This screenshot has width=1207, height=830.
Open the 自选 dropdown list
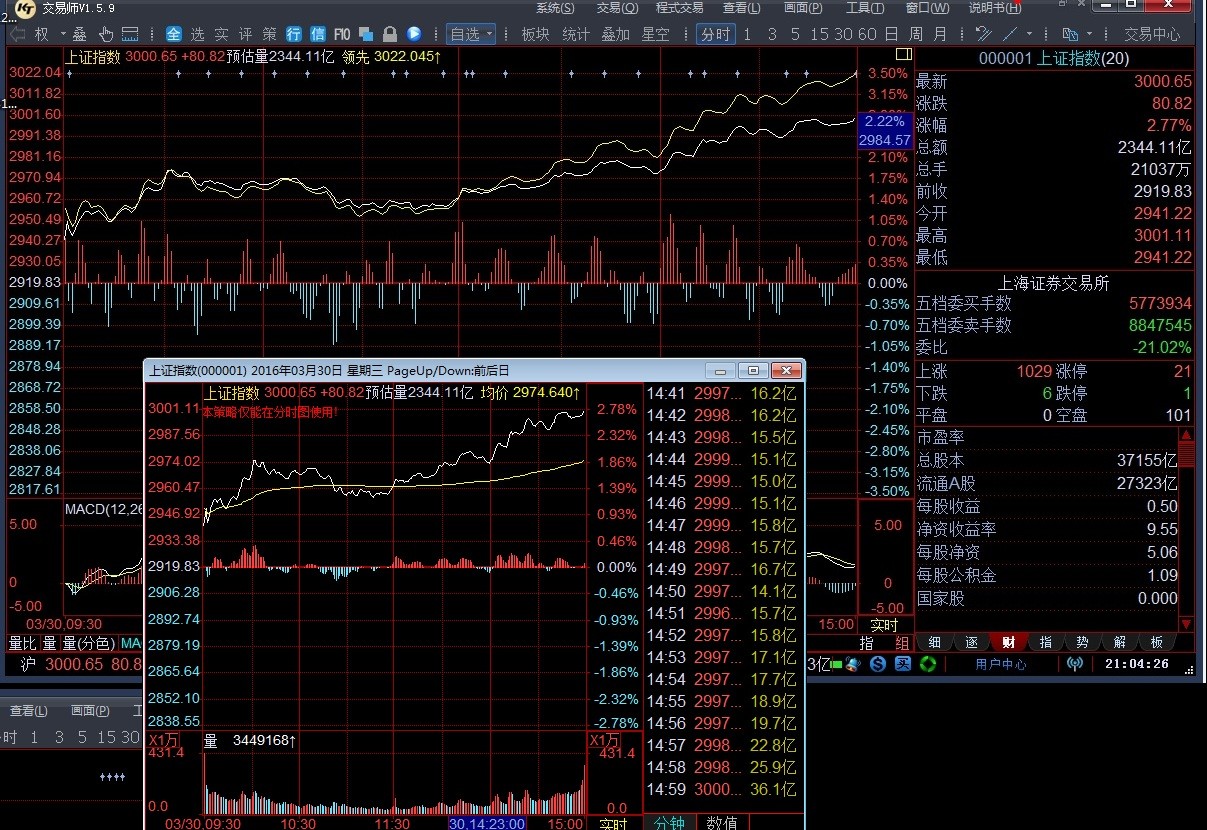(471, 34)
